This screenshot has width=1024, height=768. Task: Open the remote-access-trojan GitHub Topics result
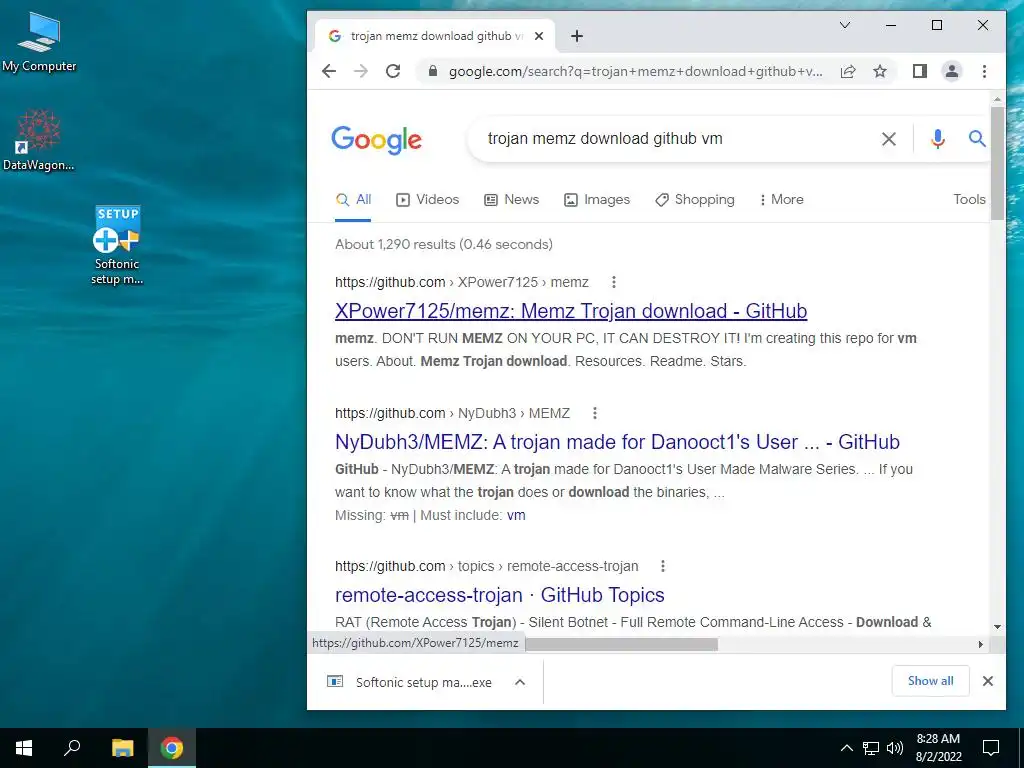[x=500, y=595]
